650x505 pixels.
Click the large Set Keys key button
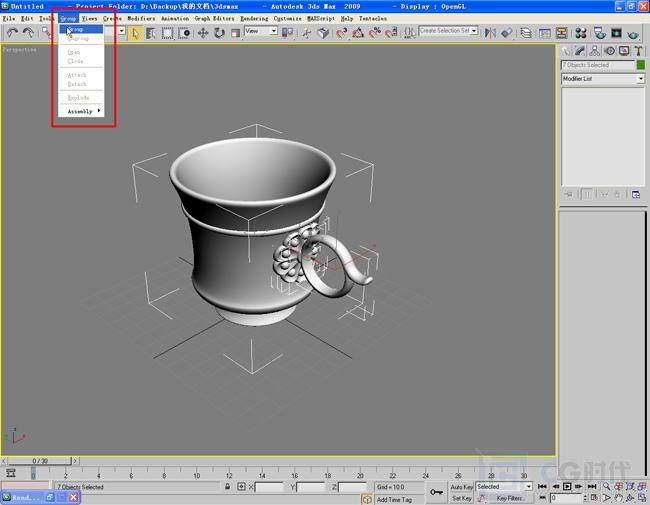click(x=436, y=492)
